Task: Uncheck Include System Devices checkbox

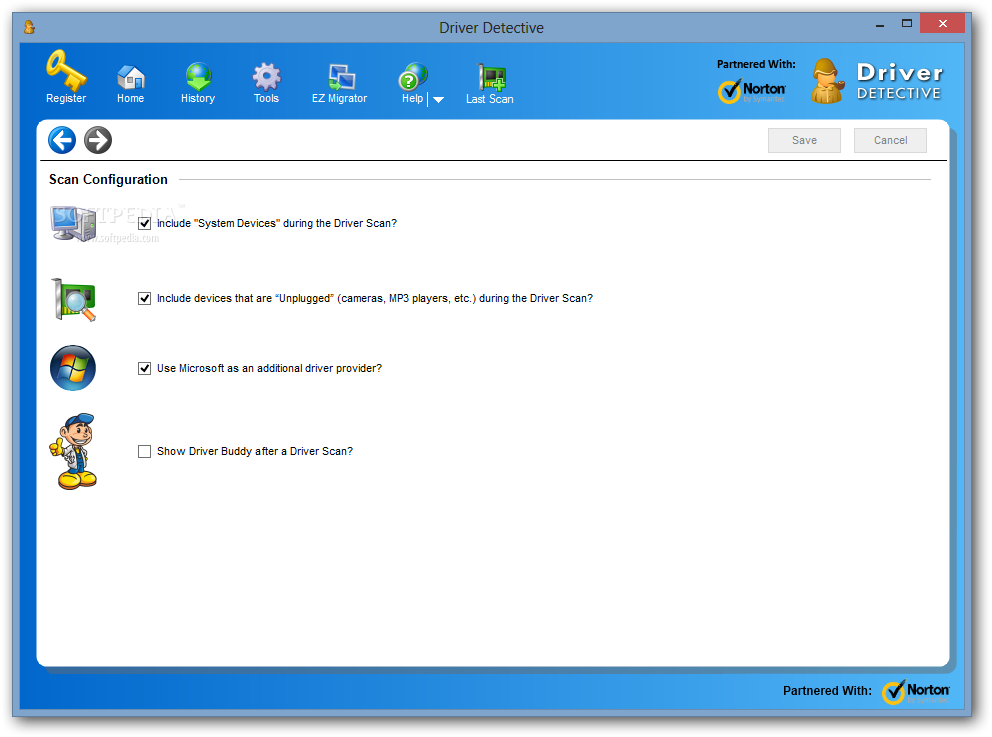Action: [144, 223]
